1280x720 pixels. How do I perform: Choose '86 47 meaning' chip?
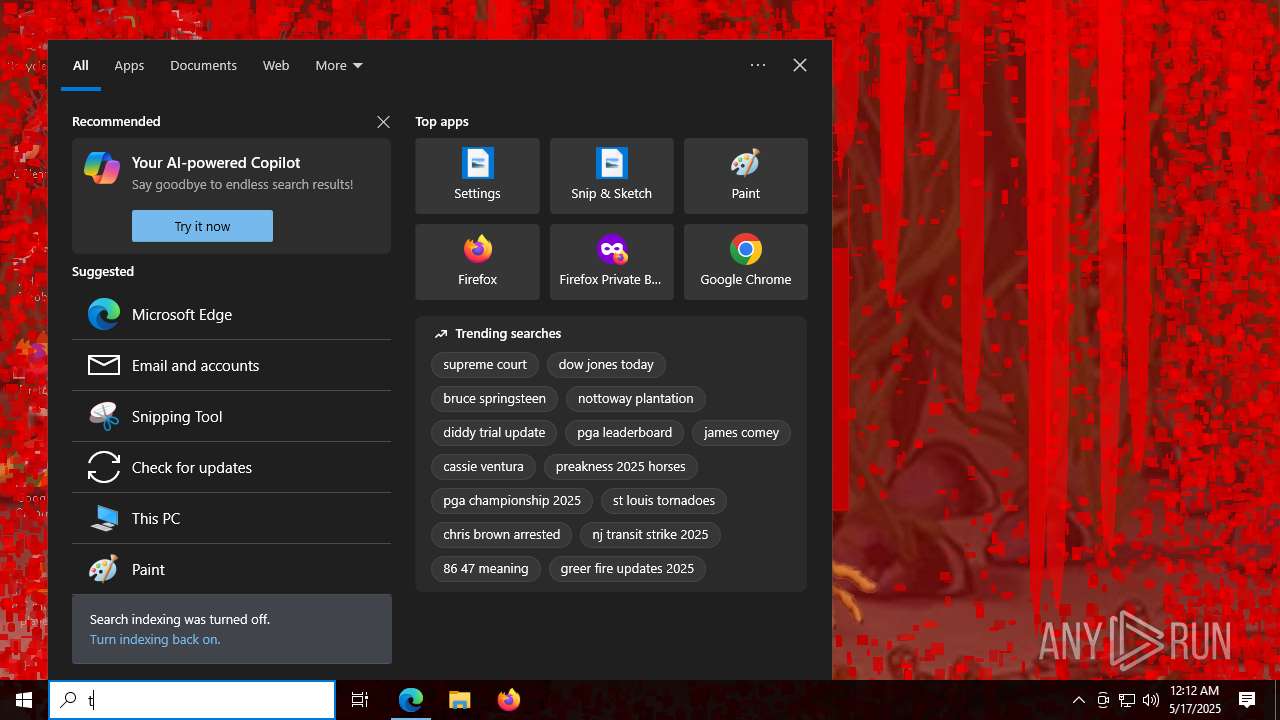[x=486, y=569]
